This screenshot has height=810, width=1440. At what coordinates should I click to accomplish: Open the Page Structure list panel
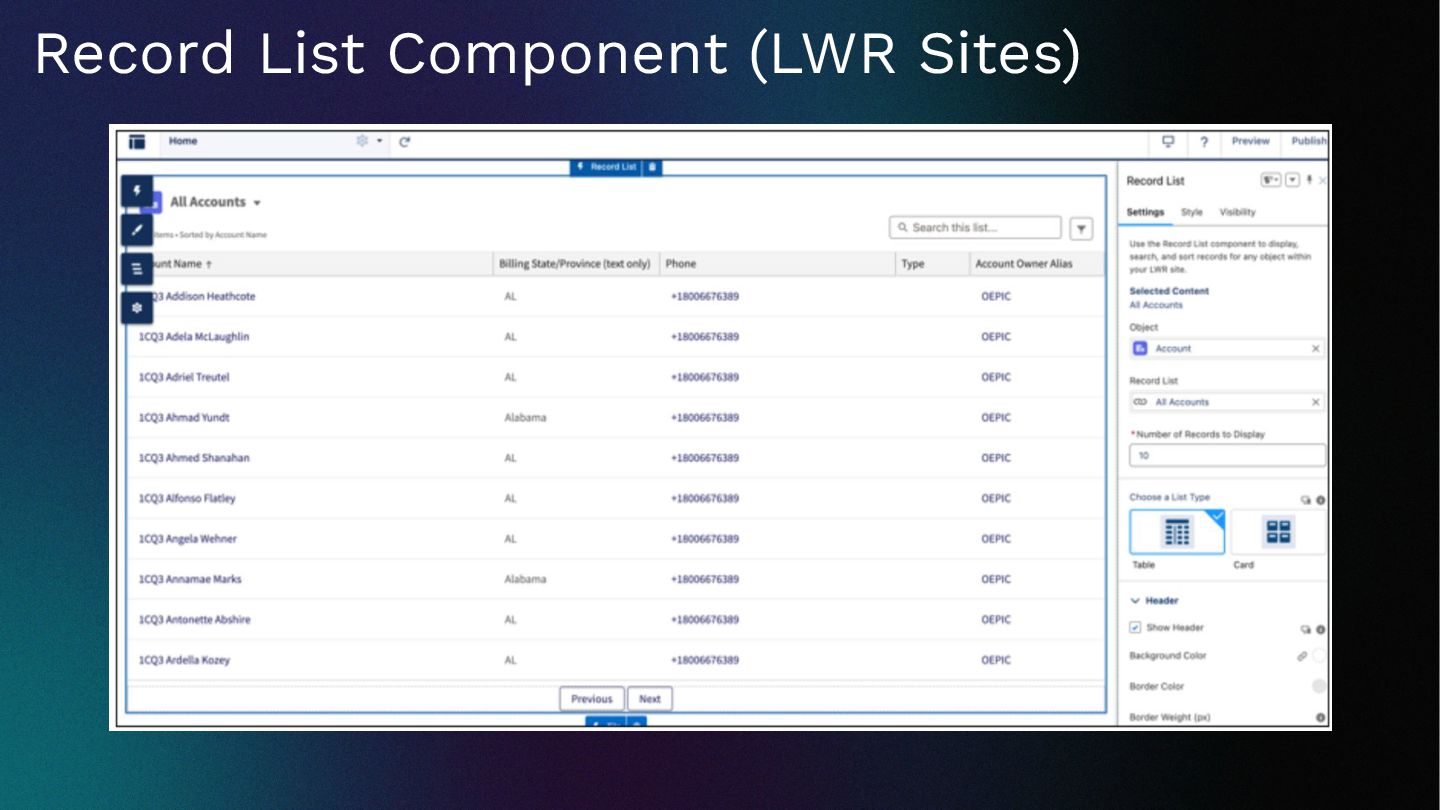coord(137,269)
